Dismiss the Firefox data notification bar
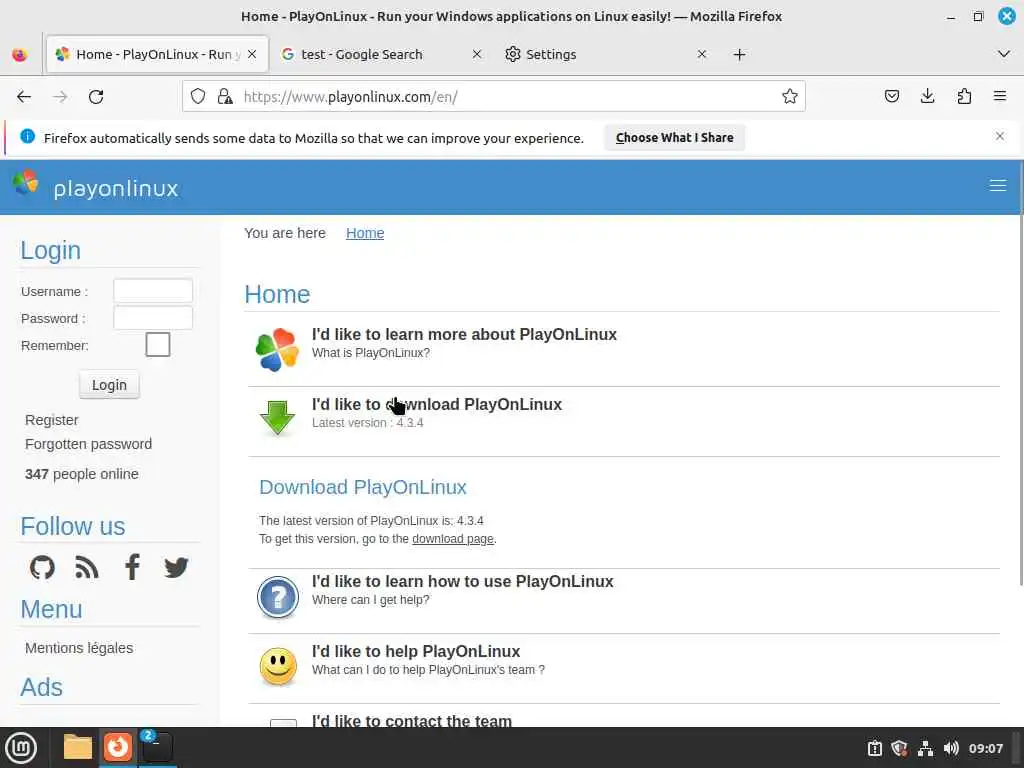Screen dimensions: 1024x768 [x=1000, y=136]
